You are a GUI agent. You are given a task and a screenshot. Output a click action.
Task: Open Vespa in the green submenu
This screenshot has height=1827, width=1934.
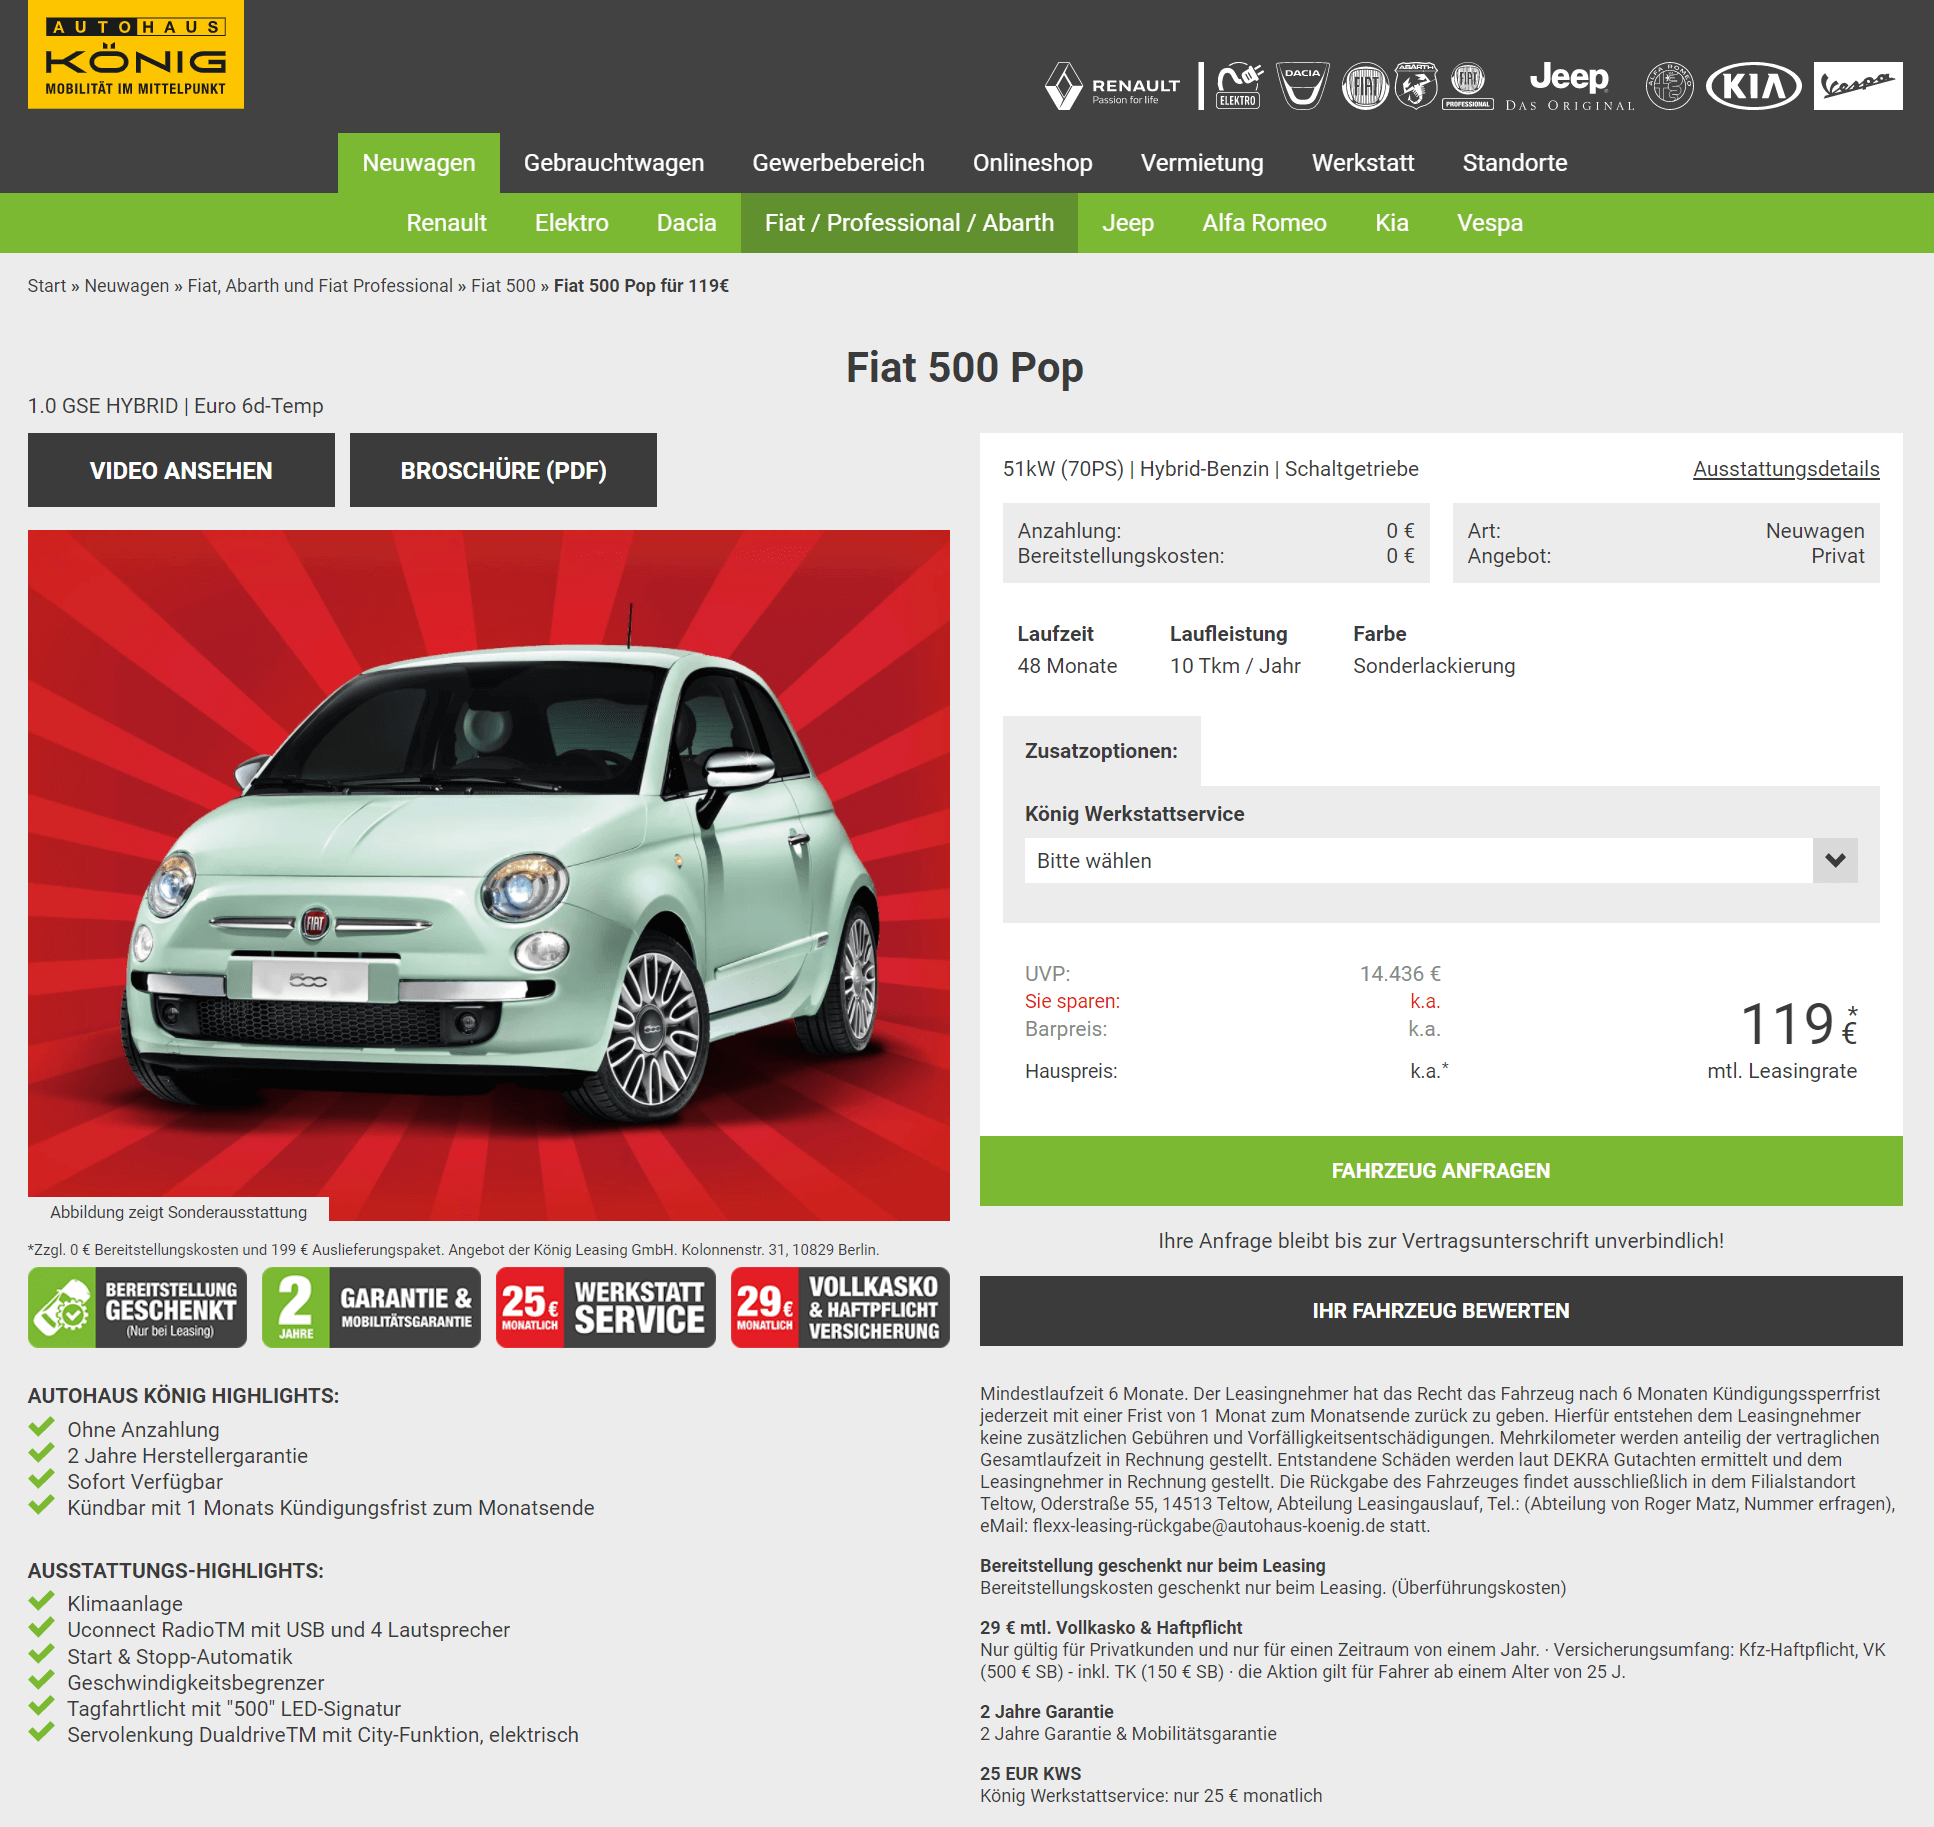tap(1490, 223)
